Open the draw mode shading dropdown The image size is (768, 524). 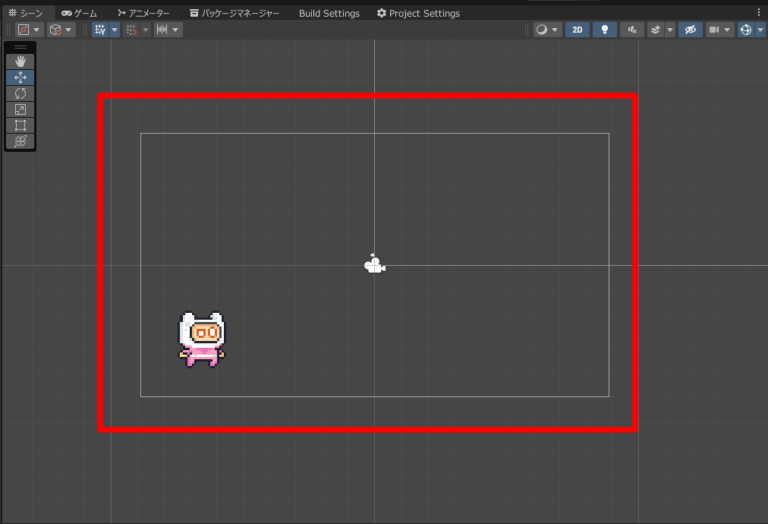pos(547,30)
